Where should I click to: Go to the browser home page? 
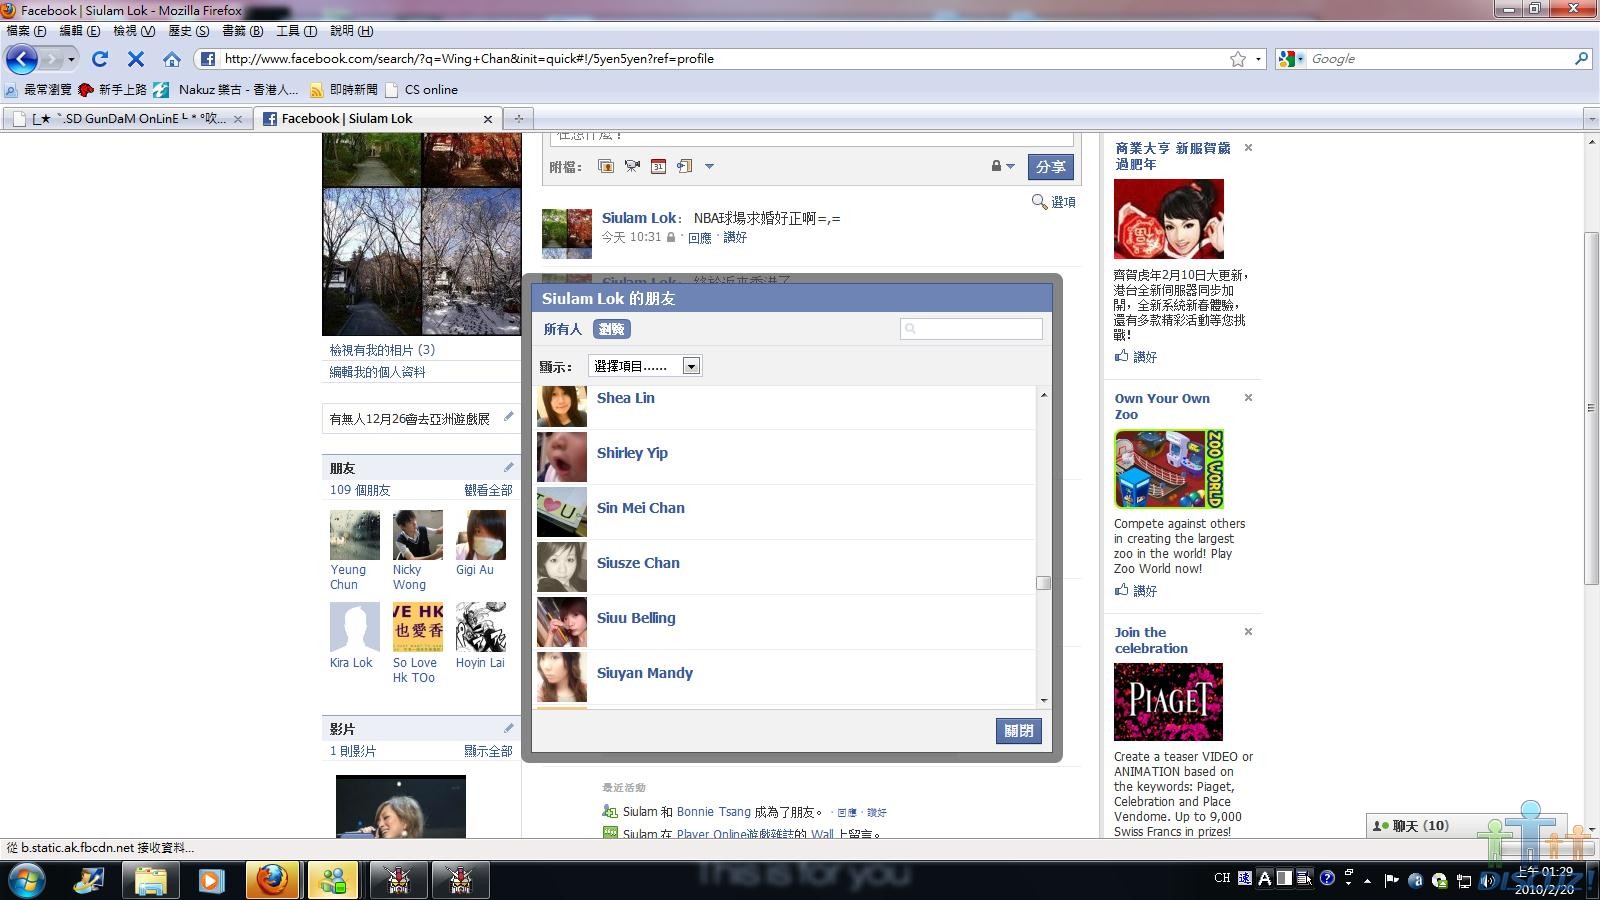pyautogui.click(x=172, y=59)
